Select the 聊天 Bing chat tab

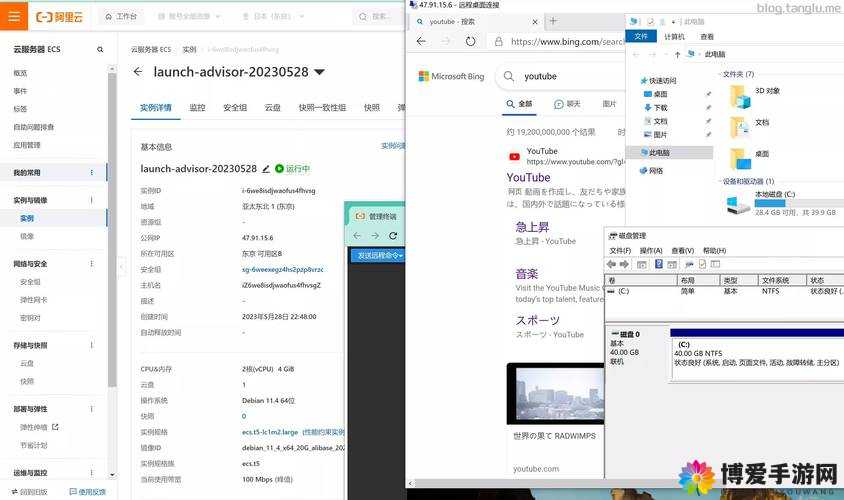[x=567, y=104]
